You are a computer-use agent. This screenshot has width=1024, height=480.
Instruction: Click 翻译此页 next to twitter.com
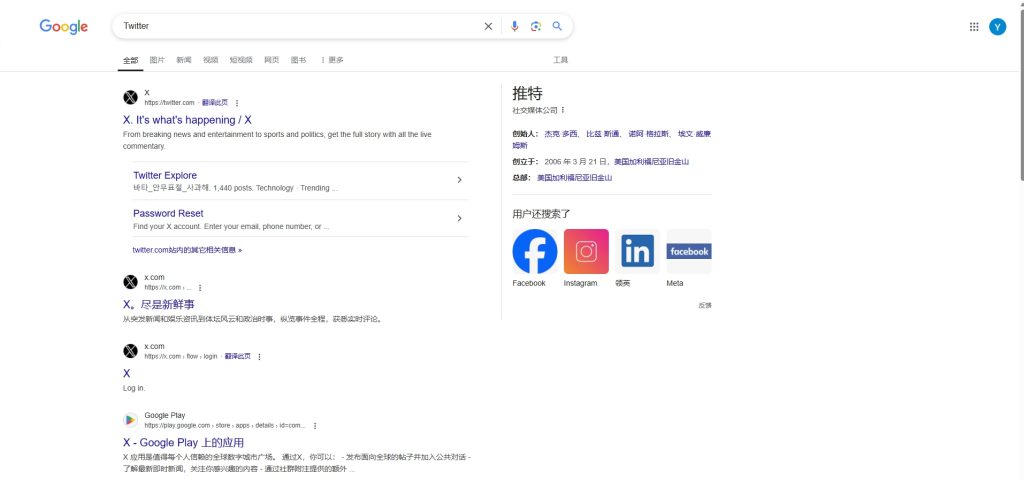pos(215,103)
